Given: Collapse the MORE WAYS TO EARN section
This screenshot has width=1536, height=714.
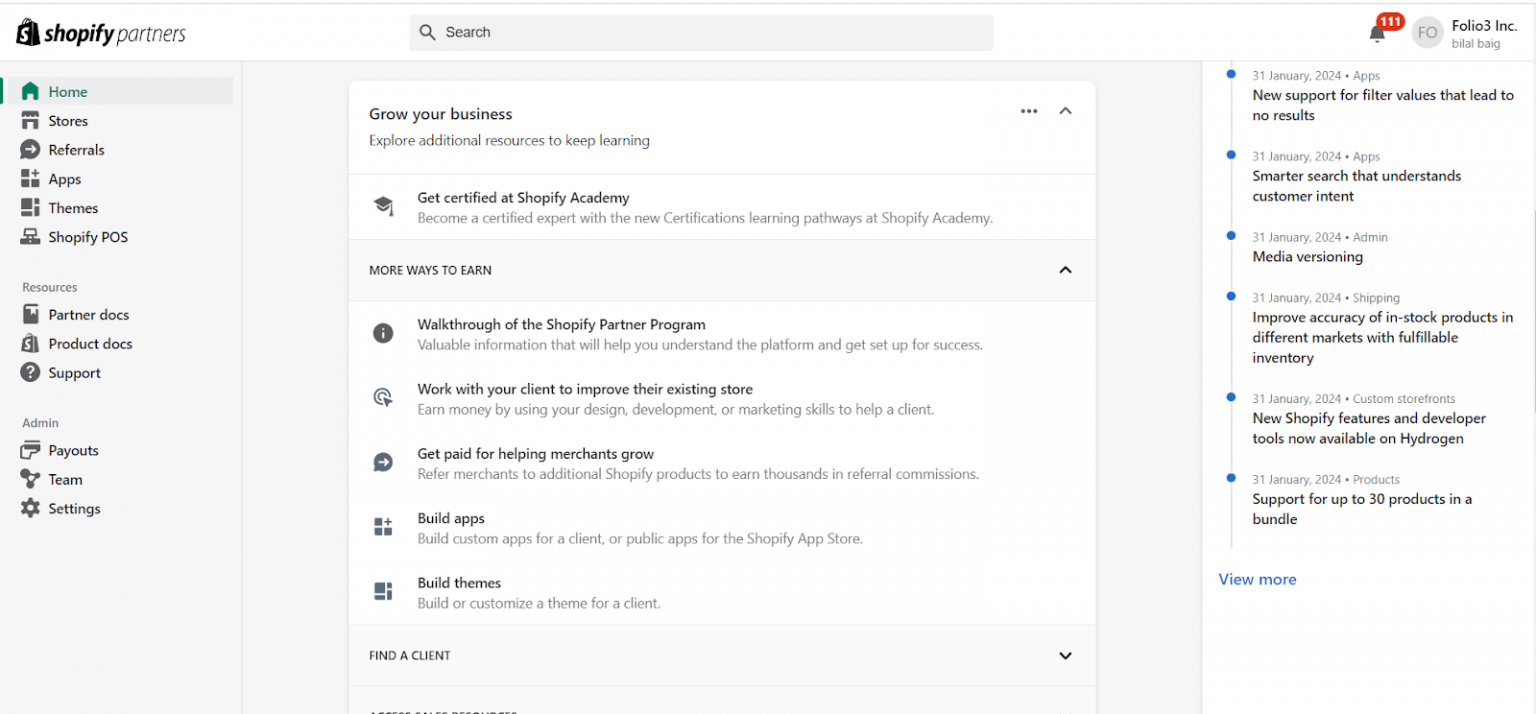Looking at the screenshot, I should point(1065,270).
